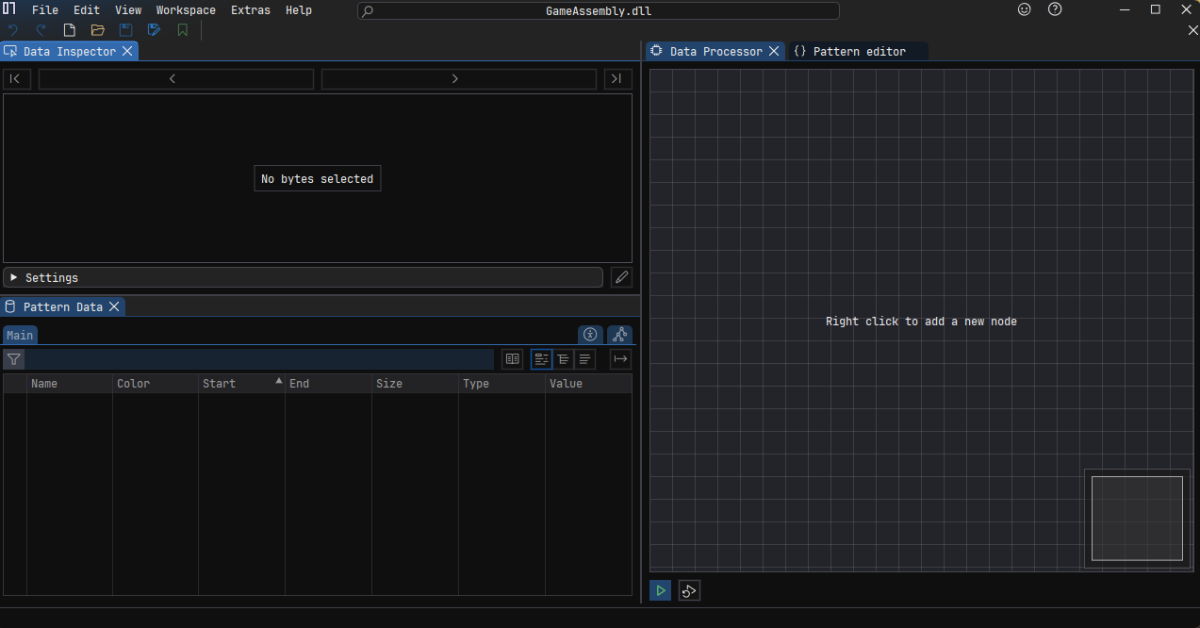Open the question mark help icon
This screenshot has width=1200, height=628.
tap(1055, 10)
